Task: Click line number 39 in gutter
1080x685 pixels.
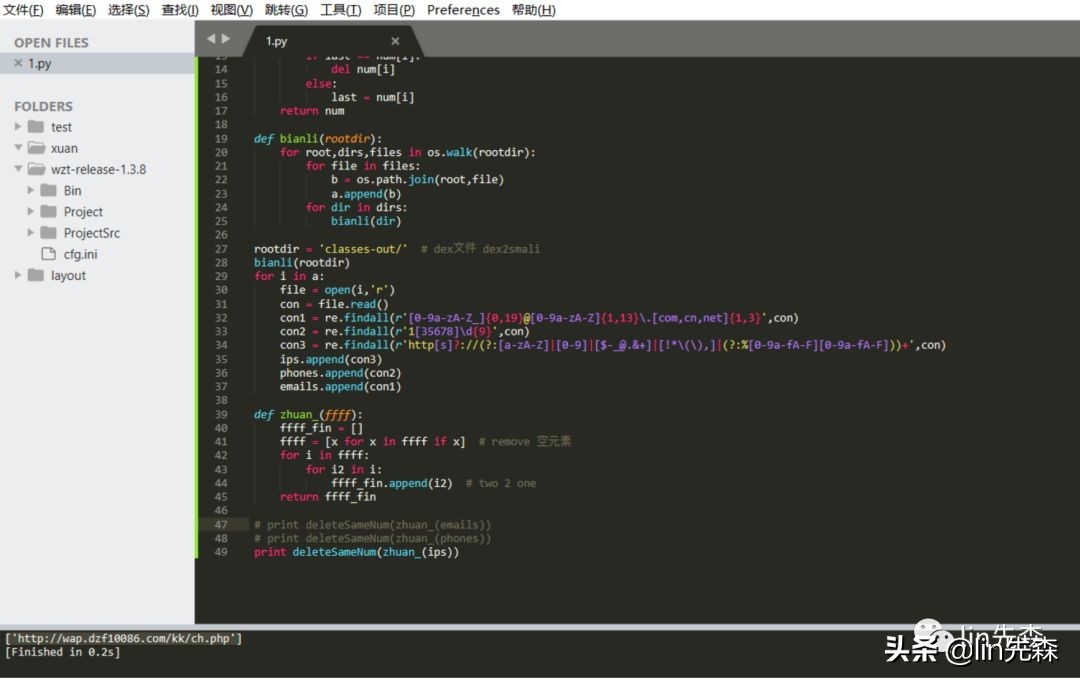Action: pos(221,414)
